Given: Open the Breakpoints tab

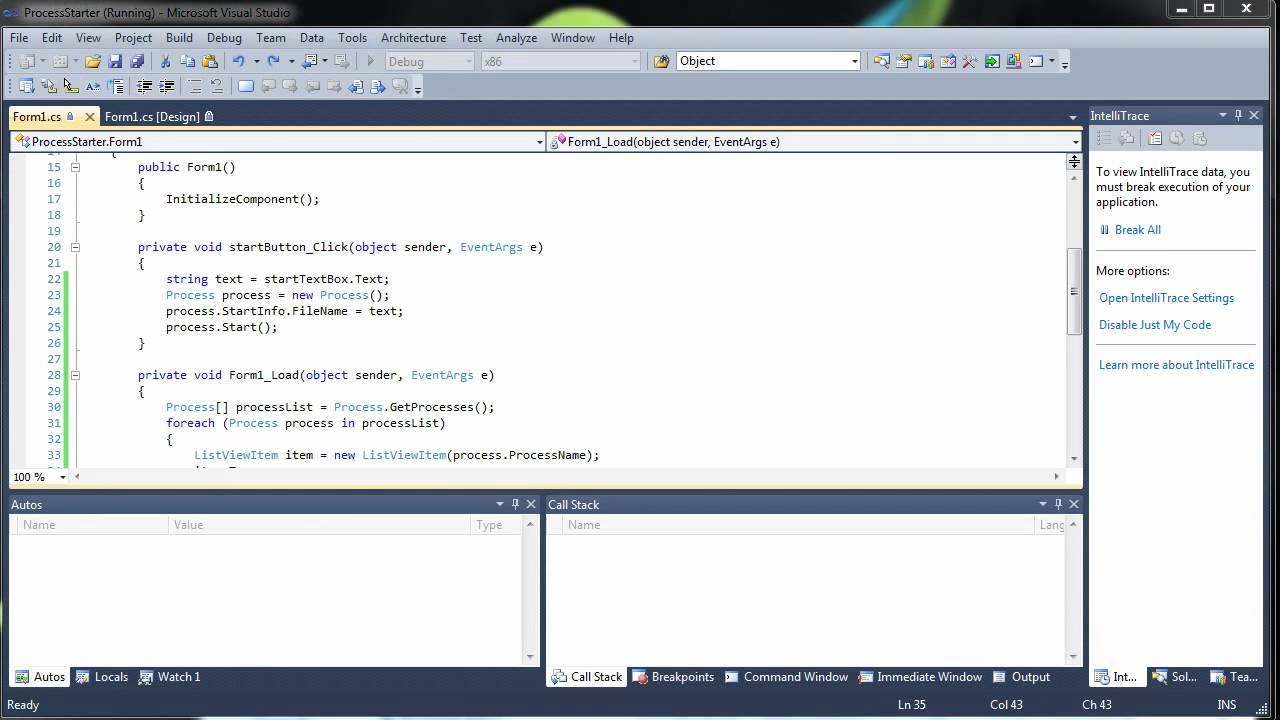Looking at the screenshot, I should 673,677.
